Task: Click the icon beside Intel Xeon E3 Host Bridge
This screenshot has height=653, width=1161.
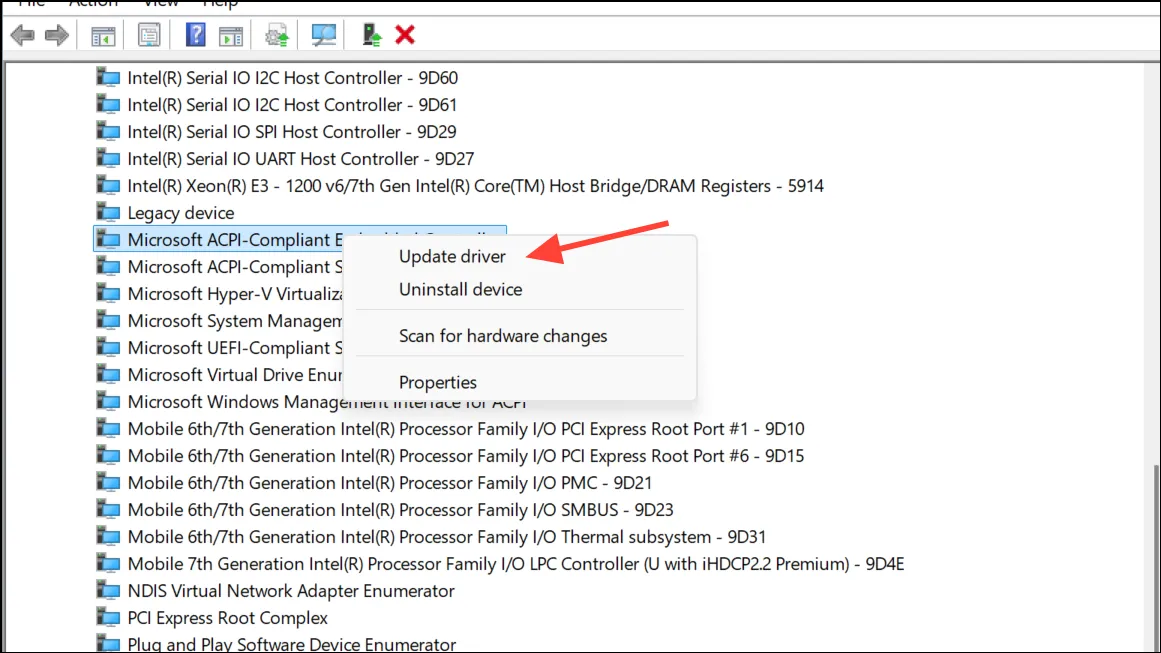Action: tap(108, 186)
